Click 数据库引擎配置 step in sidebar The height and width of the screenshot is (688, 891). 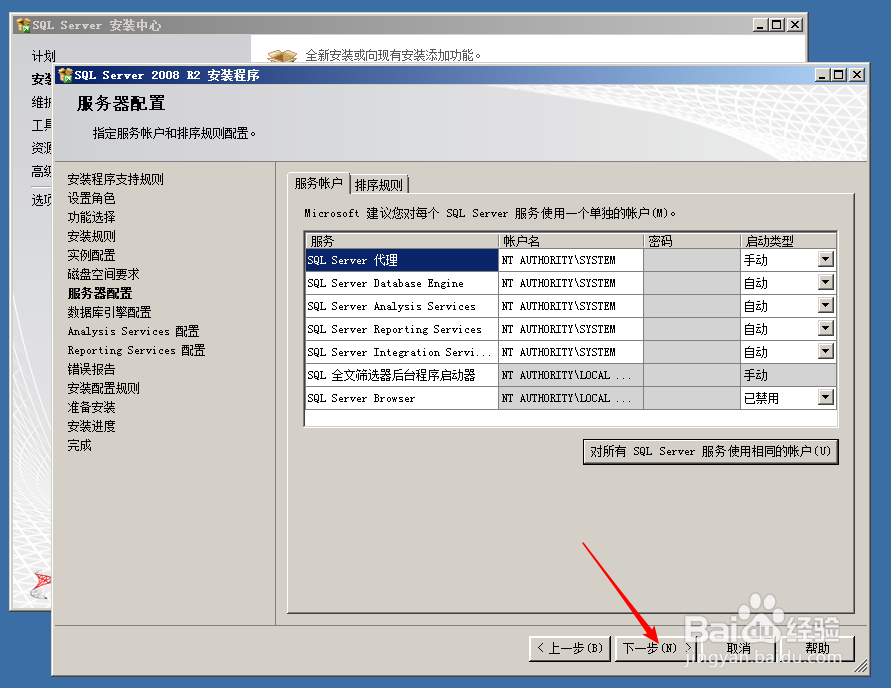click(x=109, y=312)
